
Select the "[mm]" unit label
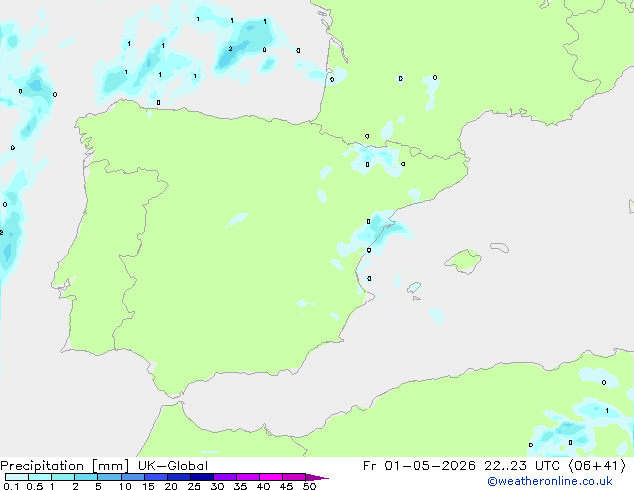(110, 466)
